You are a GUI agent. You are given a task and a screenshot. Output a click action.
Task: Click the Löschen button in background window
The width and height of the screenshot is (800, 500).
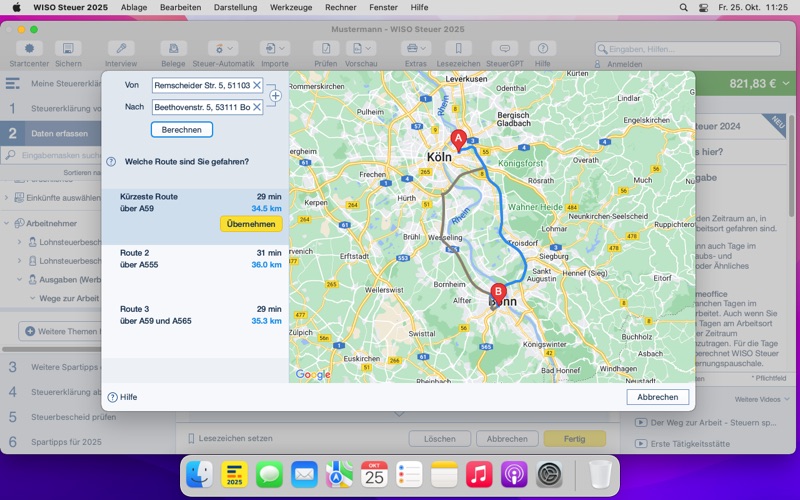(440, 439)
